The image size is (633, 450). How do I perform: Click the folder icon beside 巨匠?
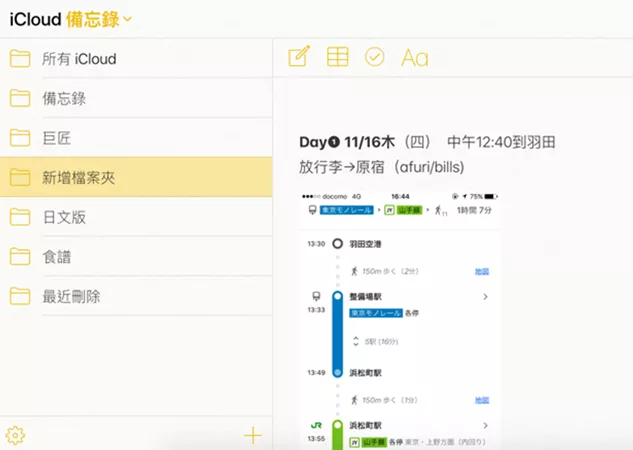[20, 138]
